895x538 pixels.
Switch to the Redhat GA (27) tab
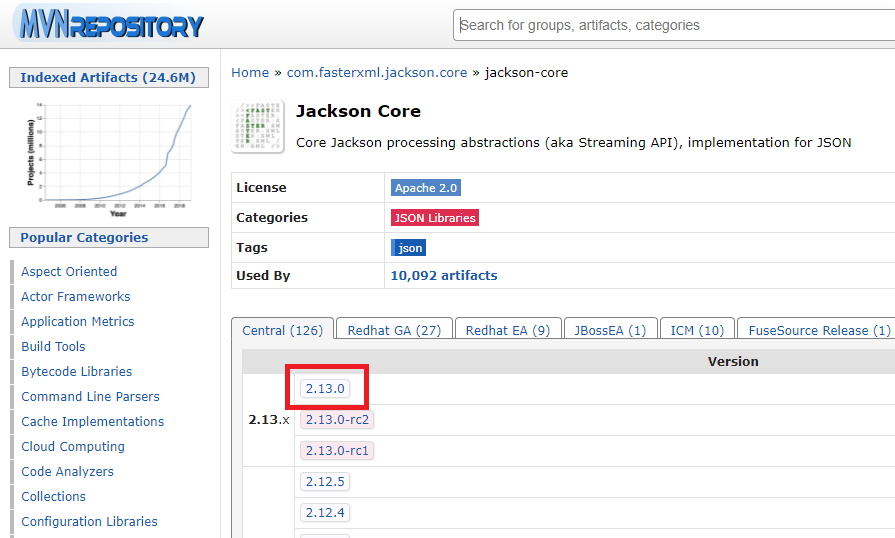point(394,330)
